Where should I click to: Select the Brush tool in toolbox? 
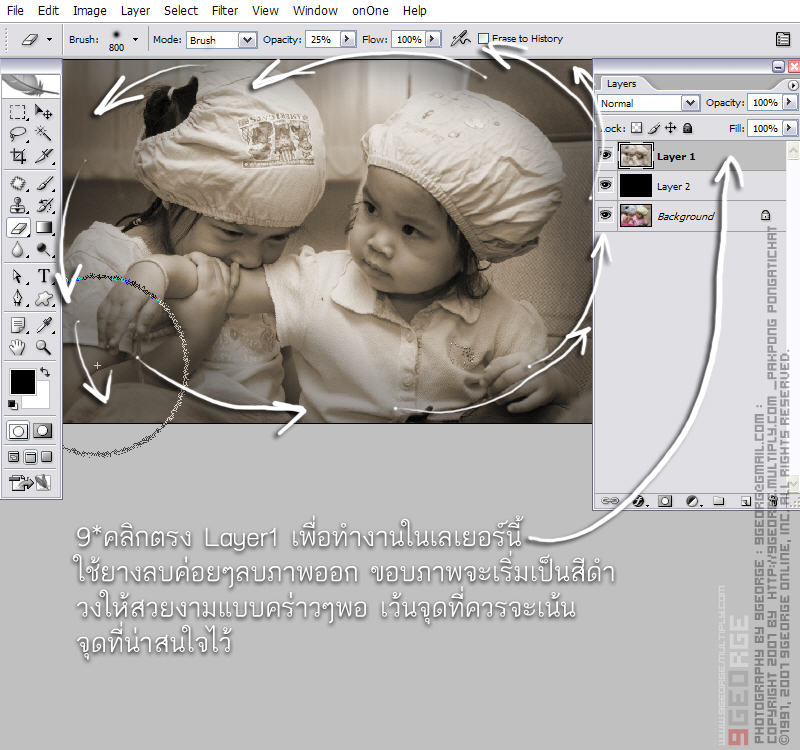pos(43,183)
